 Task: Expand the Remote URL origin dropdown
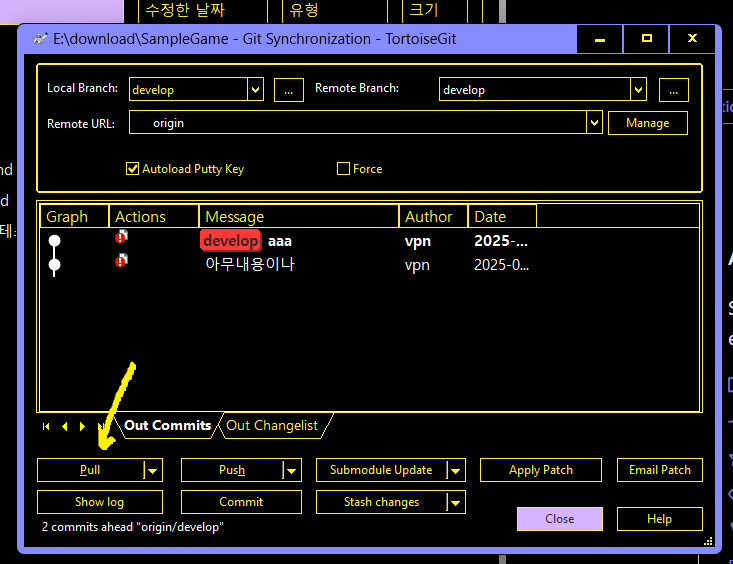pyautogui.click(x=594, y=123)
